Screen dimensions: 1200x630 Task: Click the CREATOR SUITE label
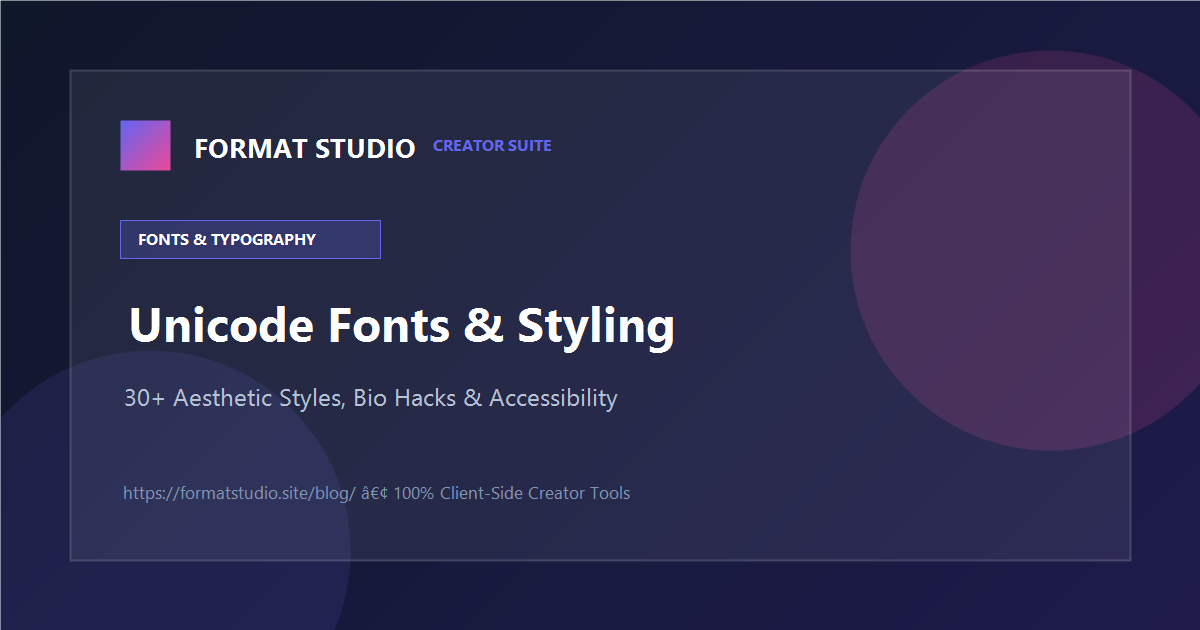point(492,146)
